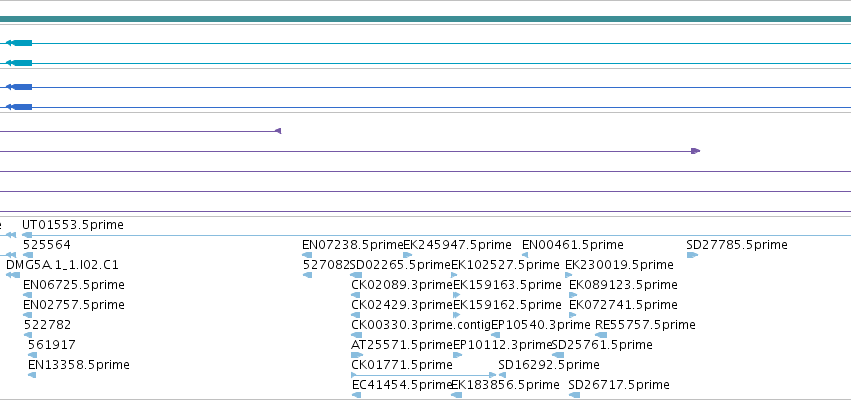The image size is (851, 400).
Task: Select the EK230019.5prime label
Action: [x=619, y=265]
